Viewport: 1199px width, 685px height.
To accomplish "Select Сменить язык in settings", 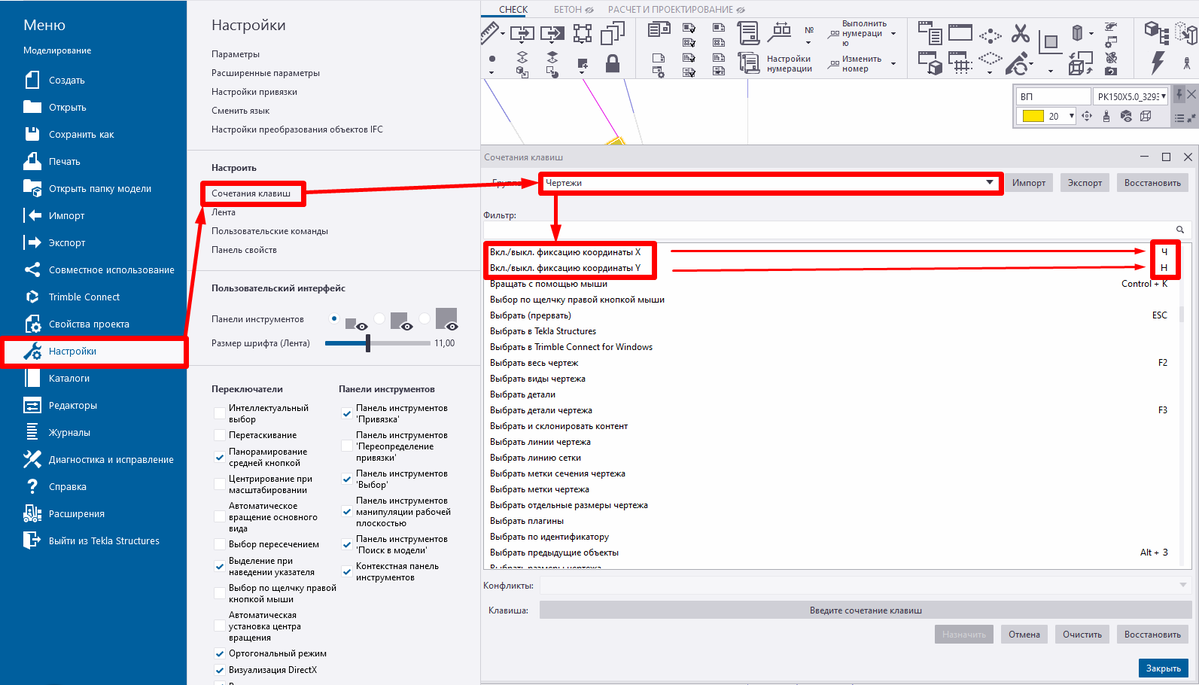I will pyautogui.click(x=240, y=111).
